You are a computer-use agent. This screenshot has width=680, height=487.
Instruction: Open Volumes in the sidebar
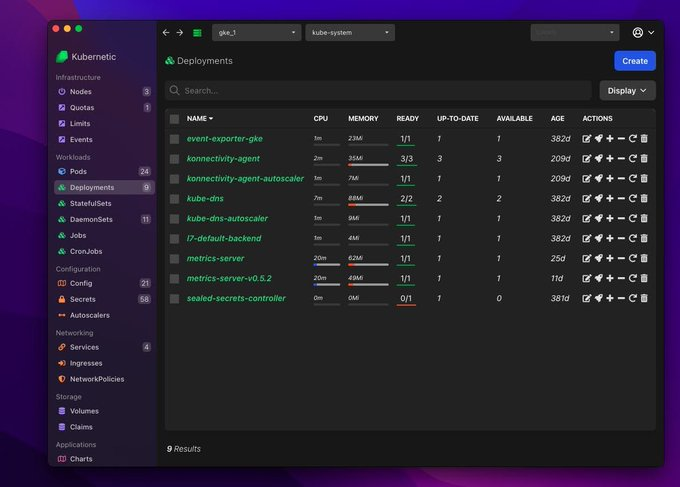point(104,411)
